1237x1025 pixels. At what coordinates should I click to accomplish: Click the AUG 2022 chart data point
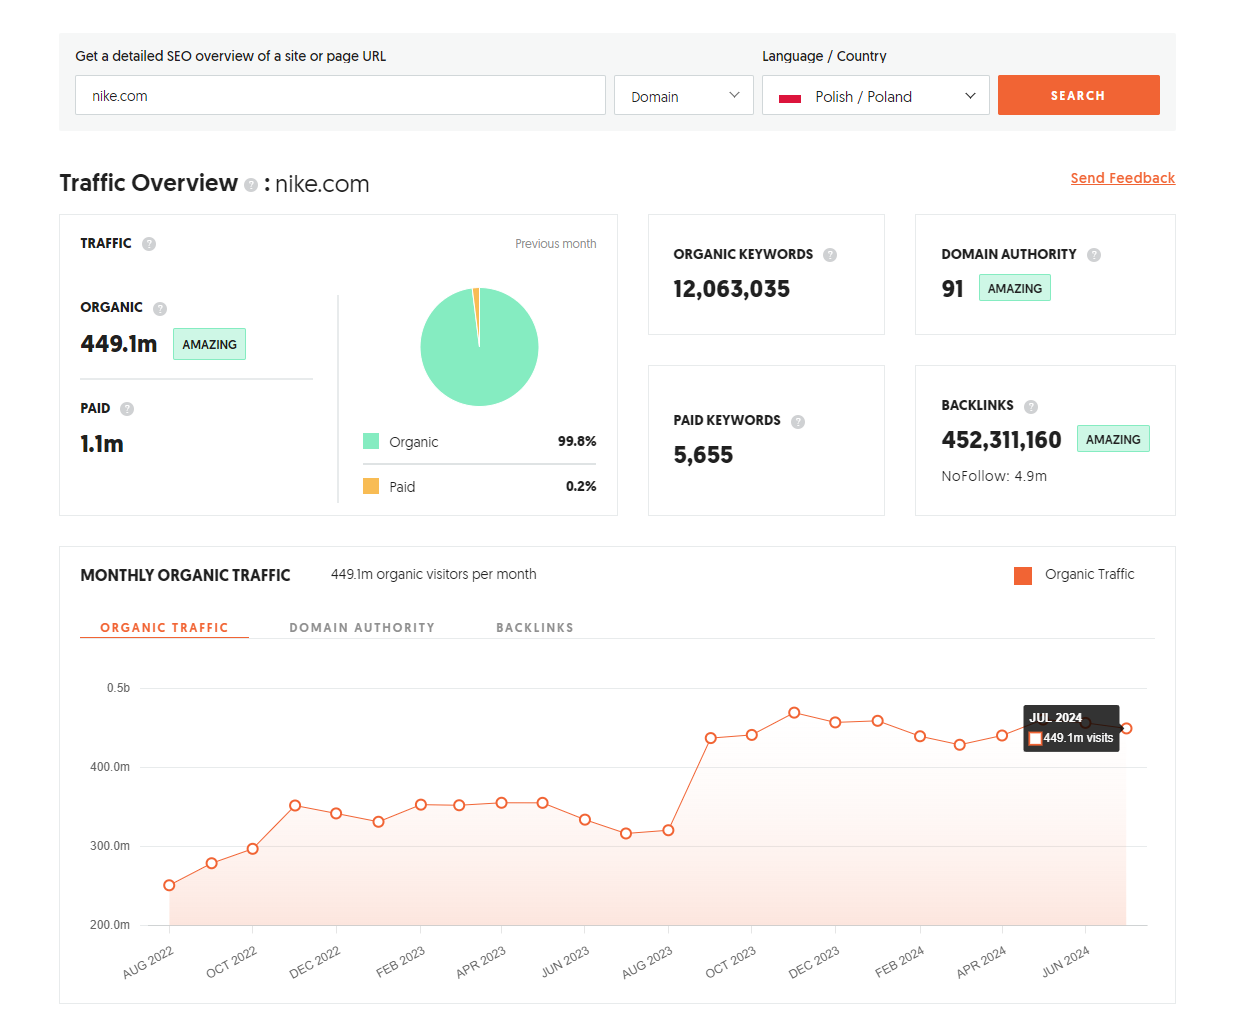(x=169, y=885)
